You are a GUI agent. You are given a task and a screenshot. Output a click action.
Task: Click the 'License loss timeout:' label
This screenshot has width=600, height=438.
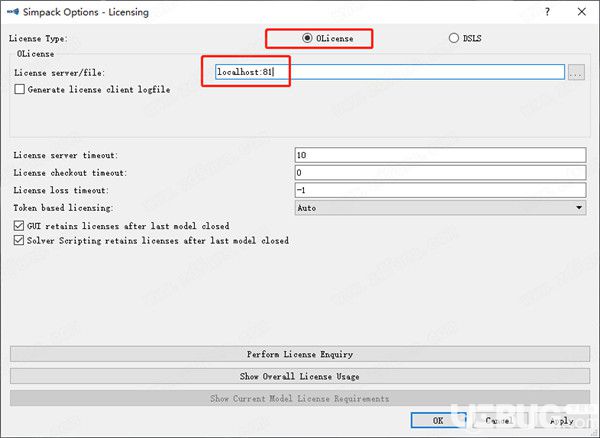click(x=61, y=191)
